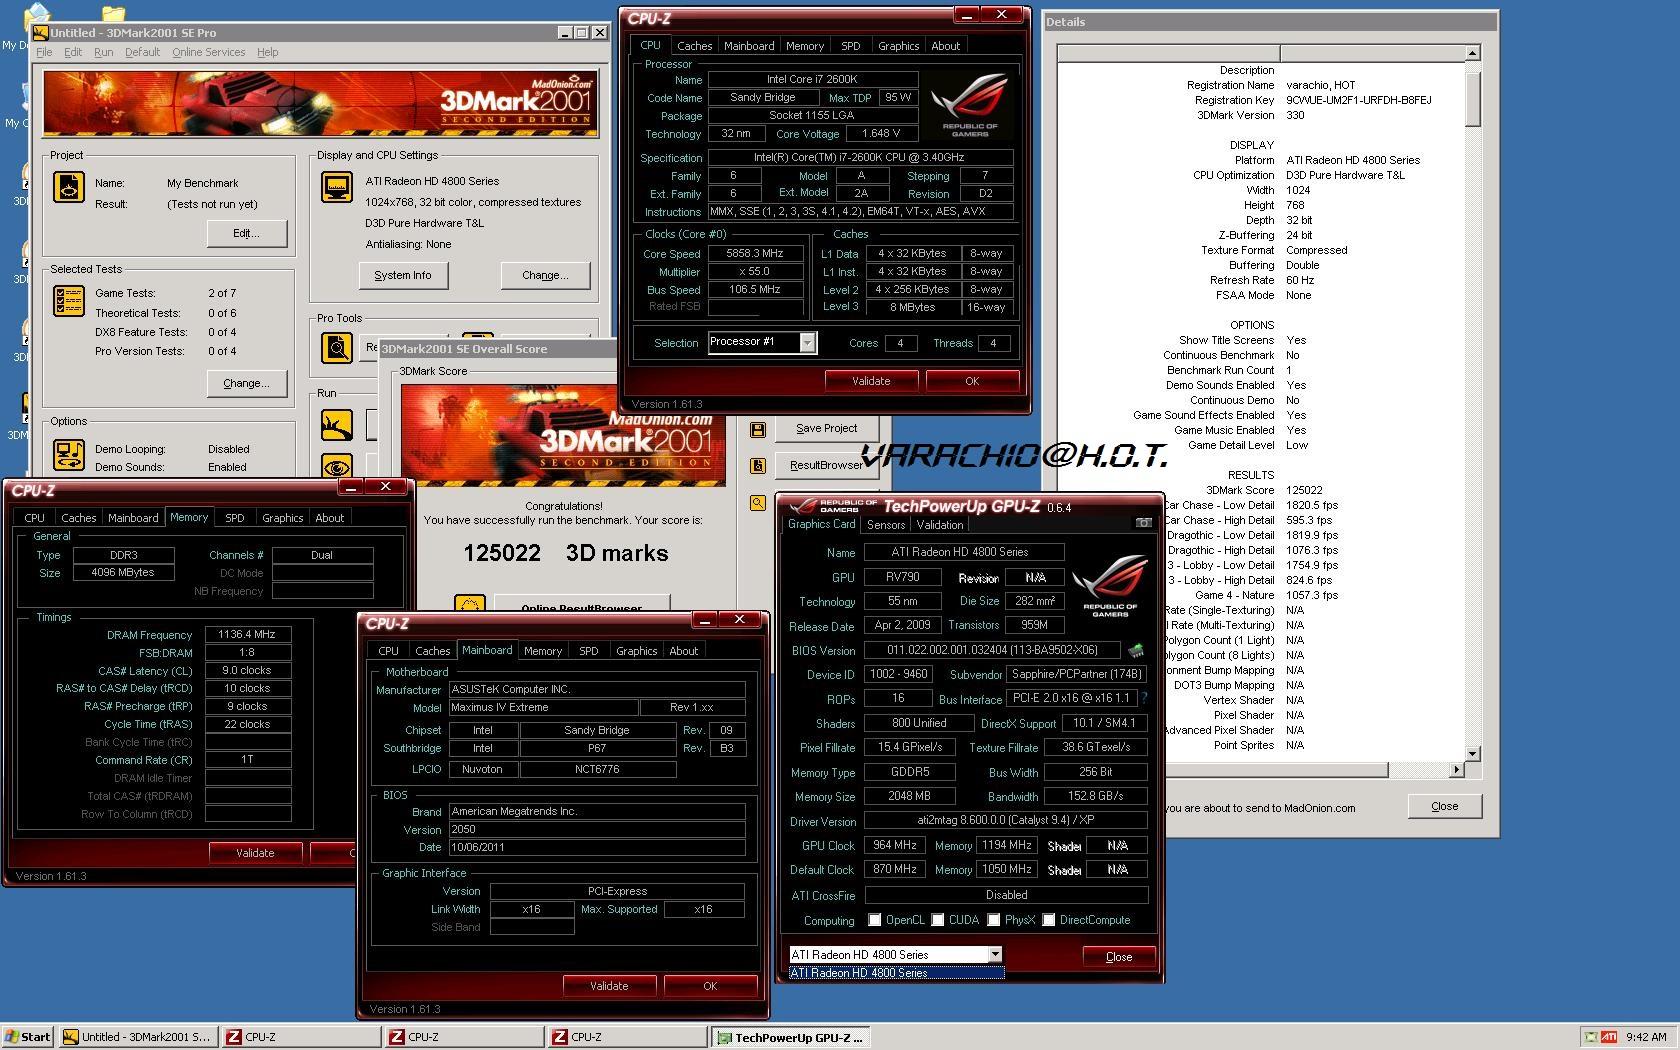This screenshot has width=1680, height=1050.
Task: Click the Options section icon in 3DMark
Action: (x=68, y=456)
